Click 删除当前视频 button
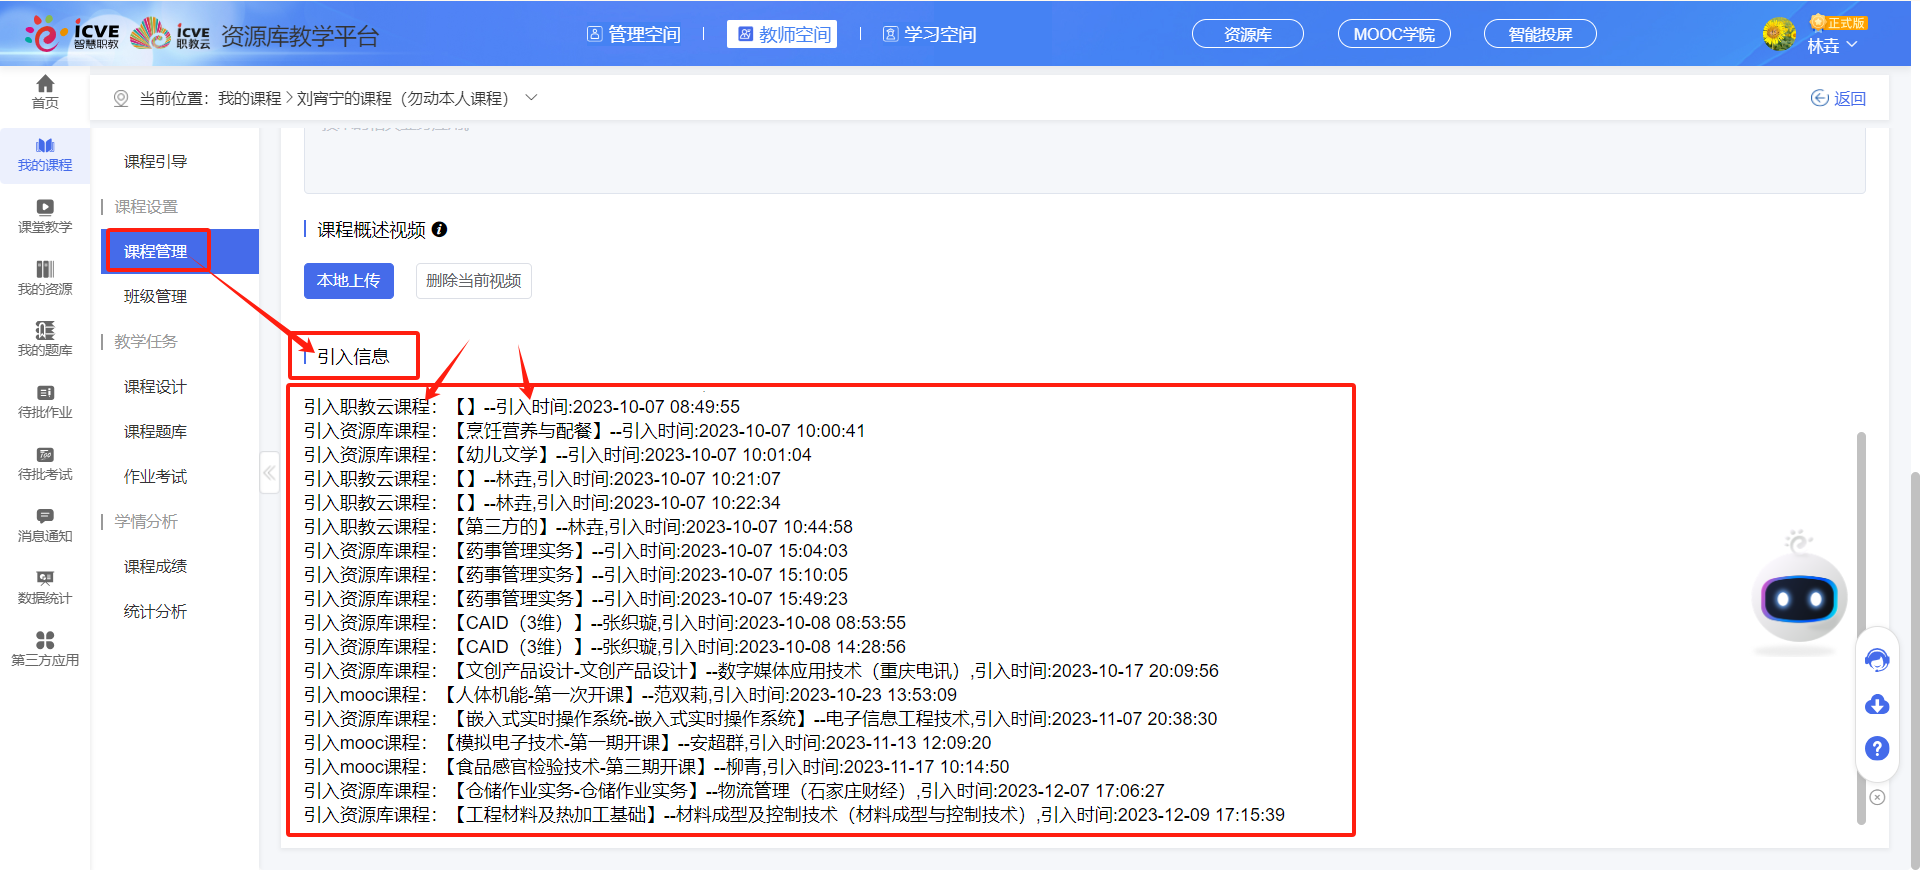The width and height of the screenshot is (1920, 870). click(x=473, y=281)
